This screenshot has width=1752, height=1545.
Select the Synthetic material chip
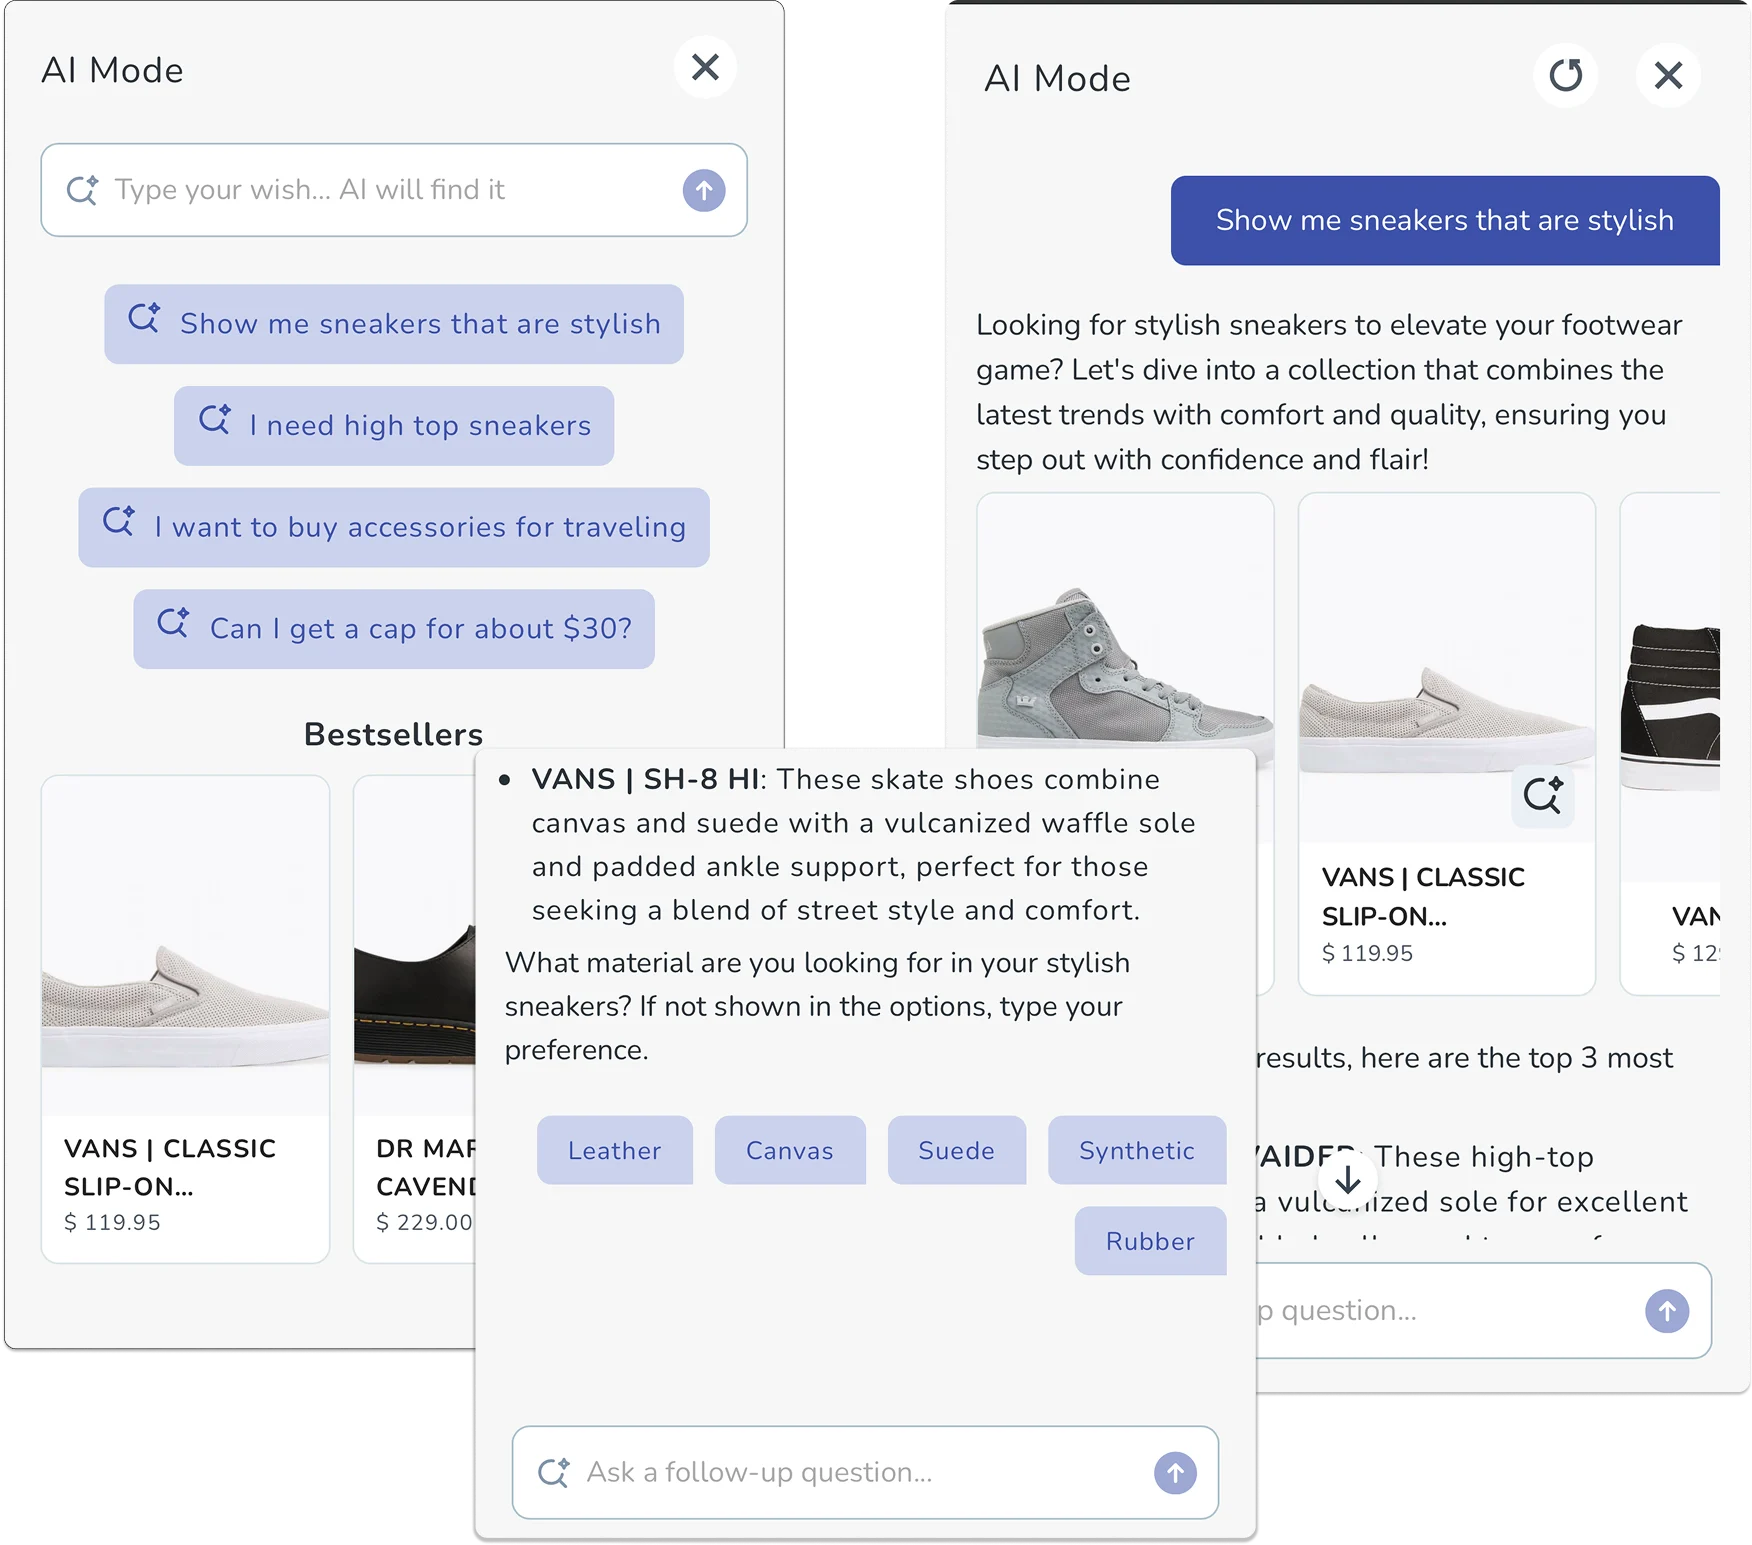[x=1137, y=1151]
